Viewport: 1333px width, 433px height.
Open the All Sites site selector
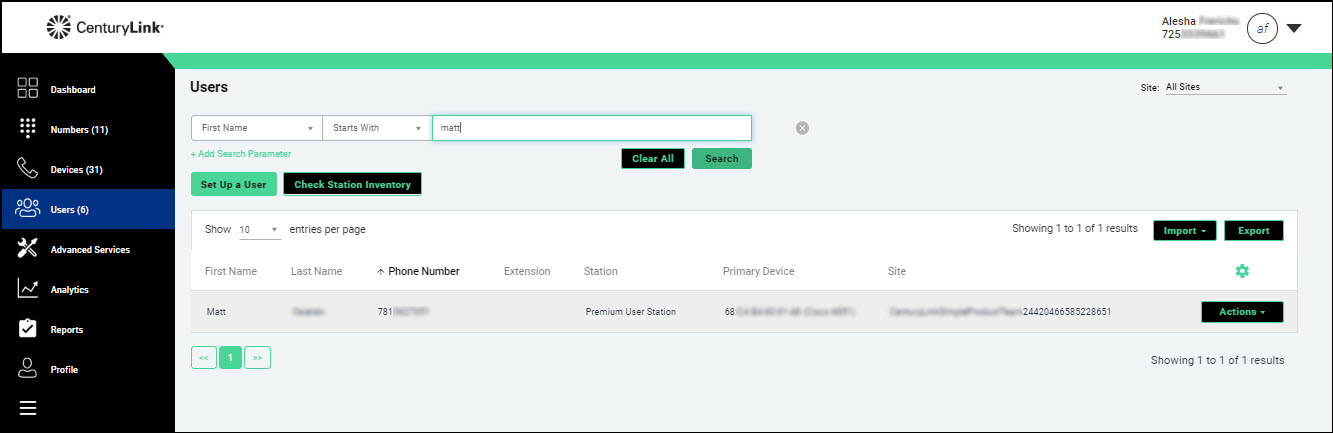pyautogui.click(x=1225, y=88)
